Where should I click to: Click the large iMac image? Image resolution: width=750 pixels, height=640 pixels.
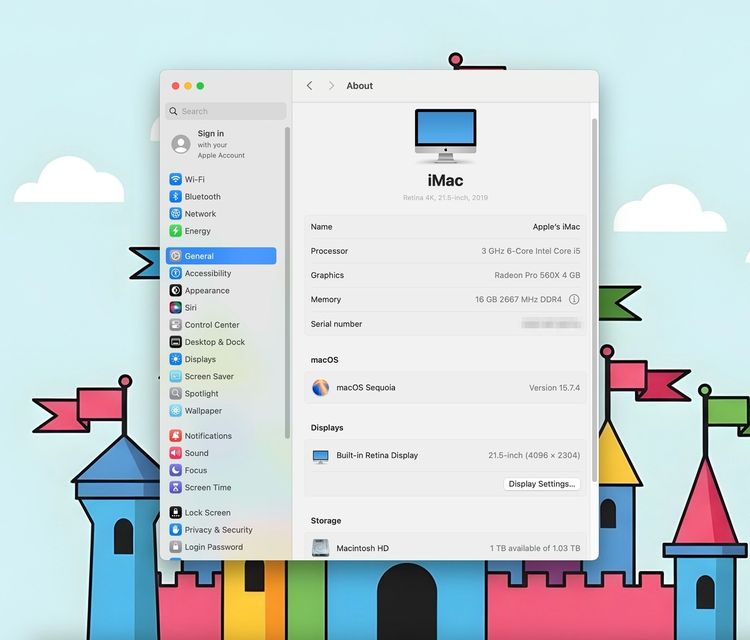pyautogui.click(x=445, y=136)
